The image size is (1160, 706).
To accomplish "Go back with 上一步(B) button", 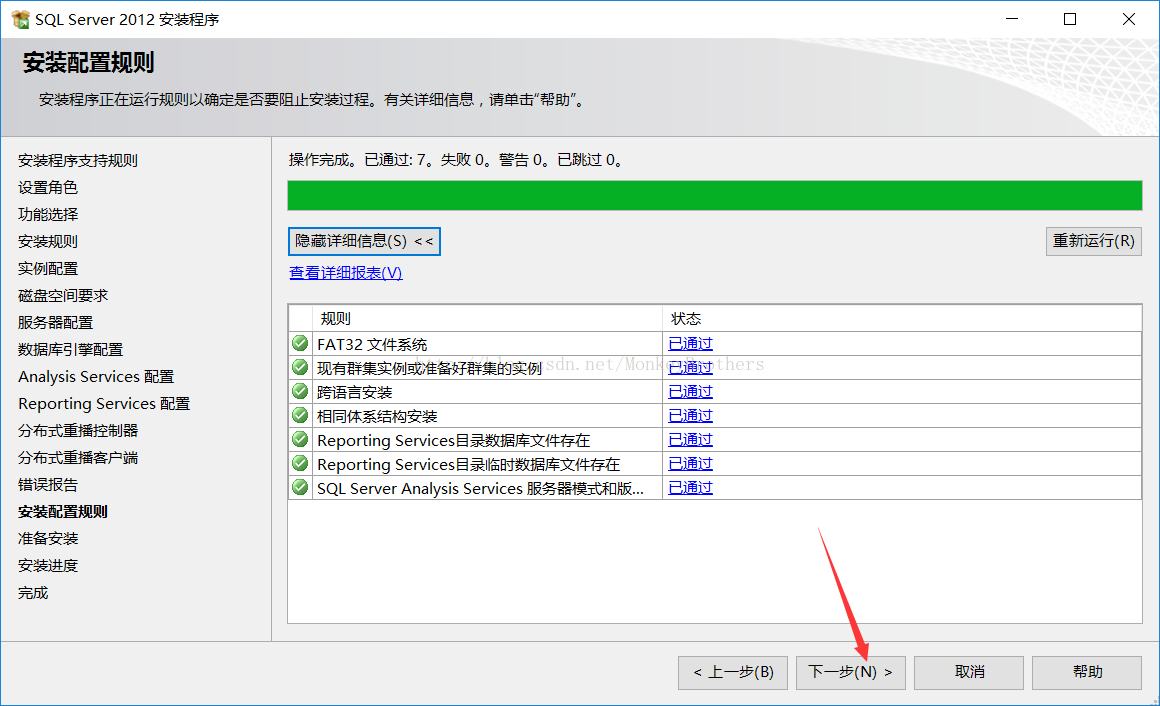I will (732, 673).
